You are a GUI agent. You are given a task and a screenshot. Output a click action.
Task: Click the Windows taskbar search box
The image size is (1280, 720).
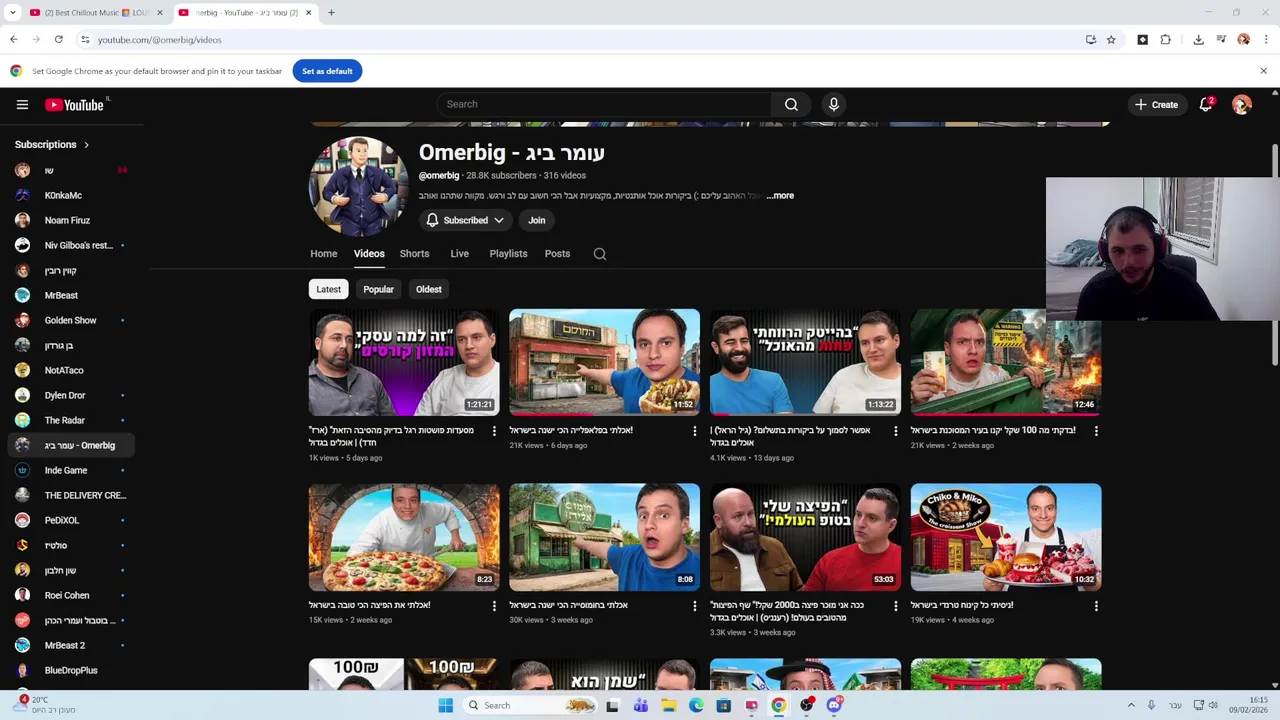(x=529, y=705)
